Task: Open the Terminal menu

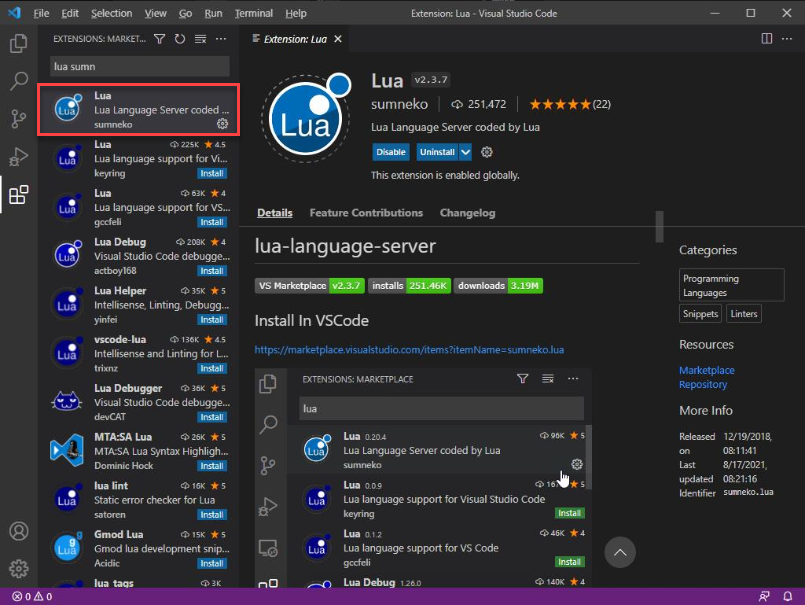Action: point(252,13)
